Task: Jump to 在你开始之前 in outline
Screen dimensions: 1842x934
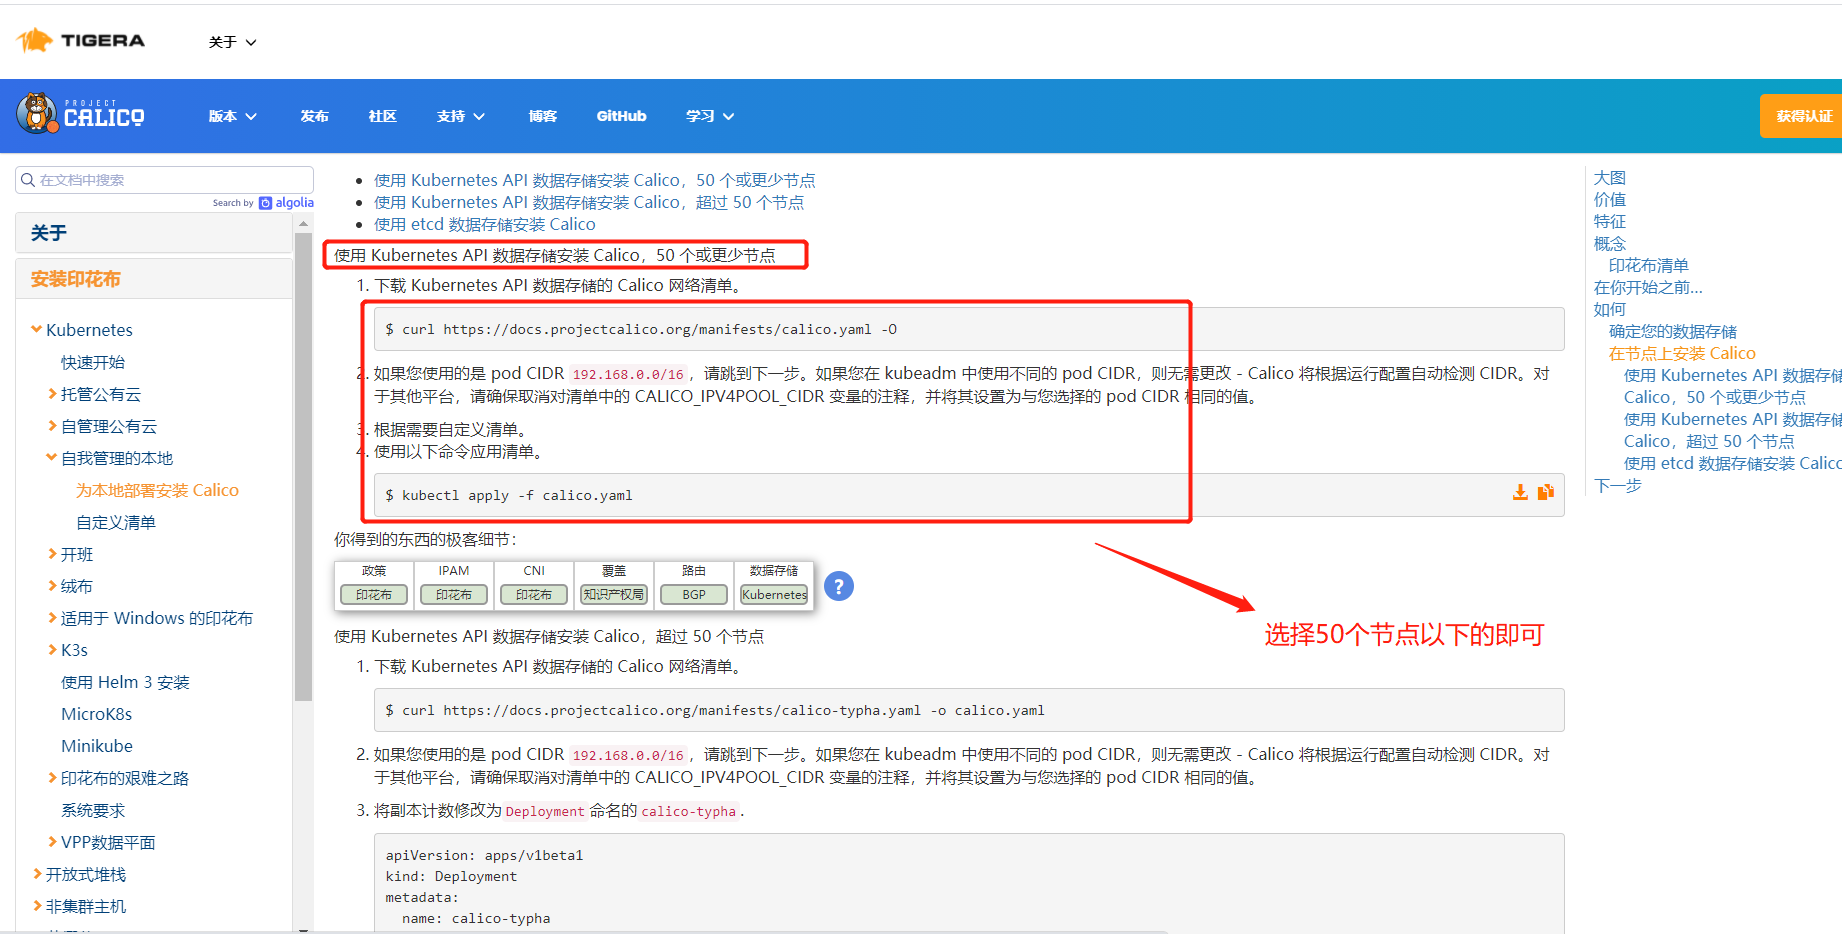Action: pyautogui.click(x=1648, y=287)
